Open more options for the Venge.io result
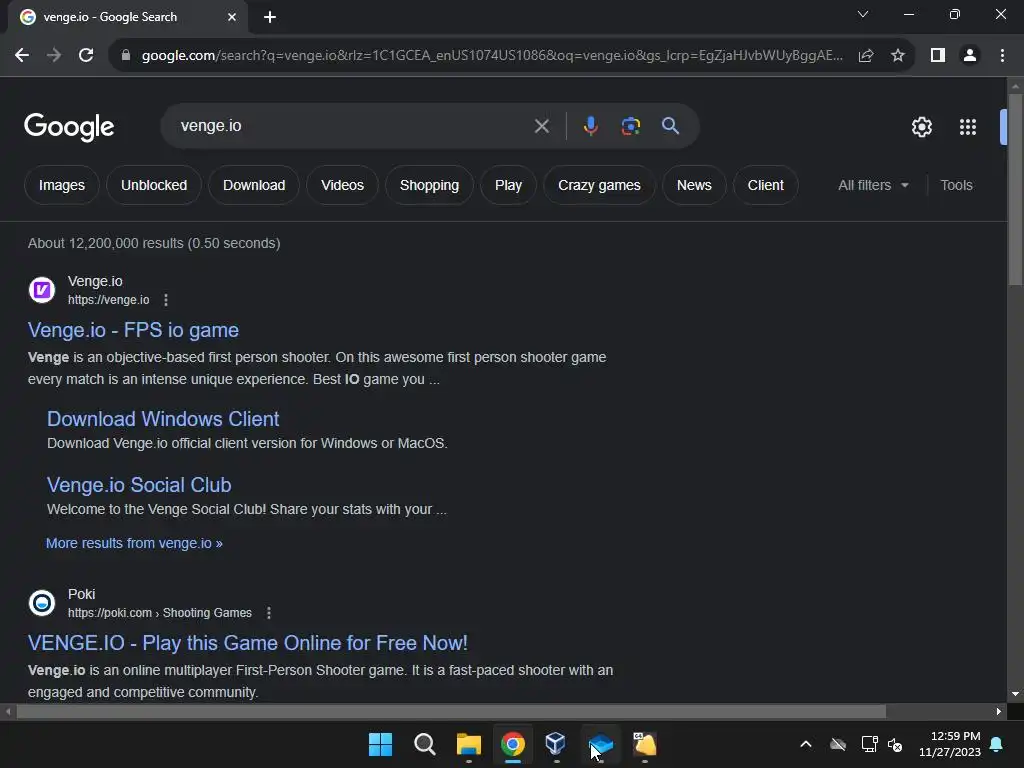 (166, 300)
